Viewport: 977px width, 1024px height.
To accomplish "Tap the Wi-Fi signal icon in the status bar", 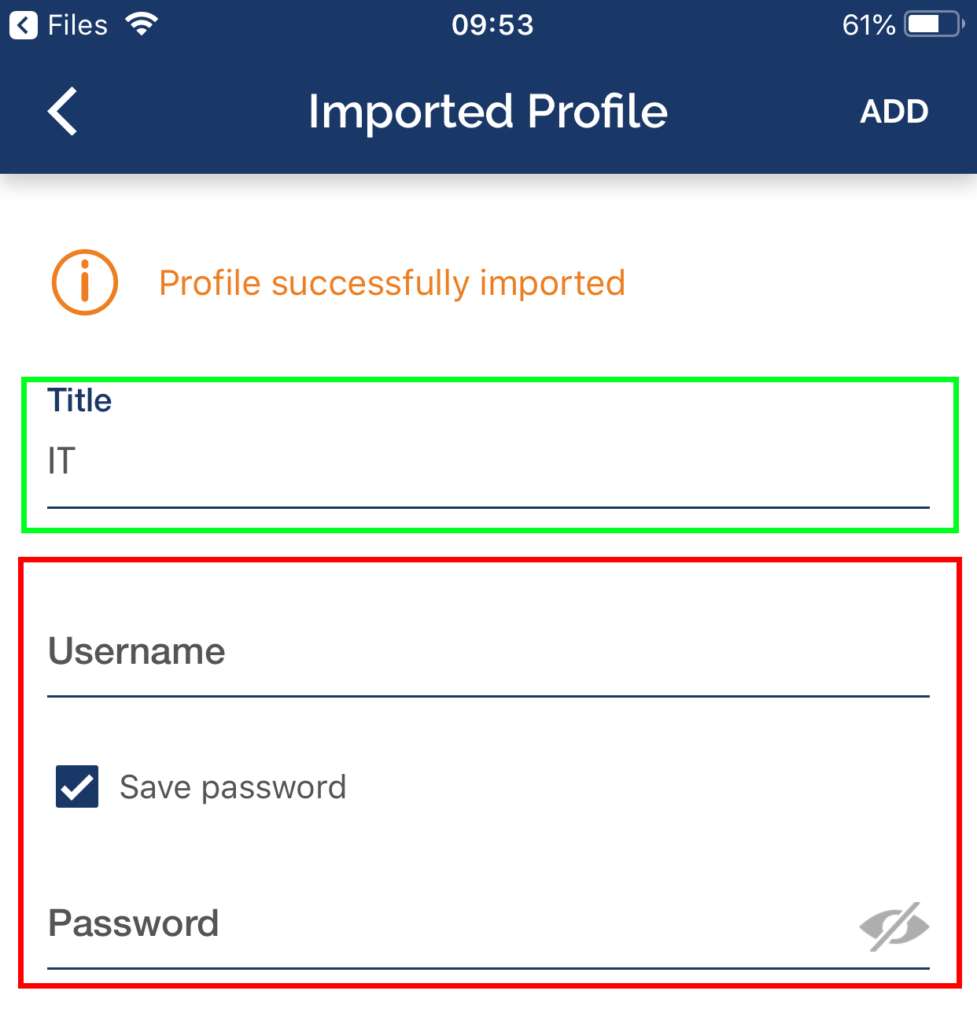I will click(x=141, y=25).
